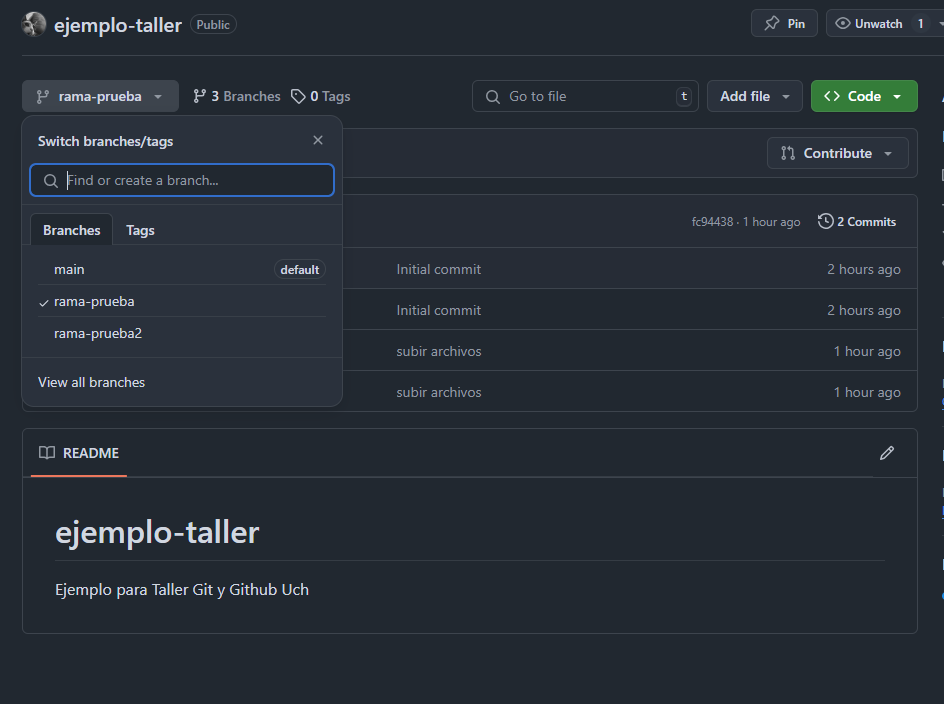944x704 pixels.
Task: Open the green Code dropdown
Action: point(864,96)
